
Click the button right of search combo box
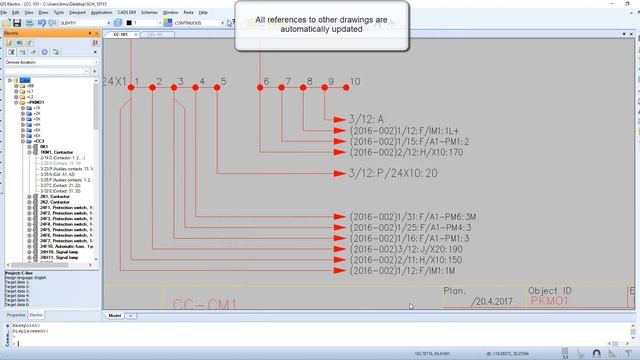point(94,71)
